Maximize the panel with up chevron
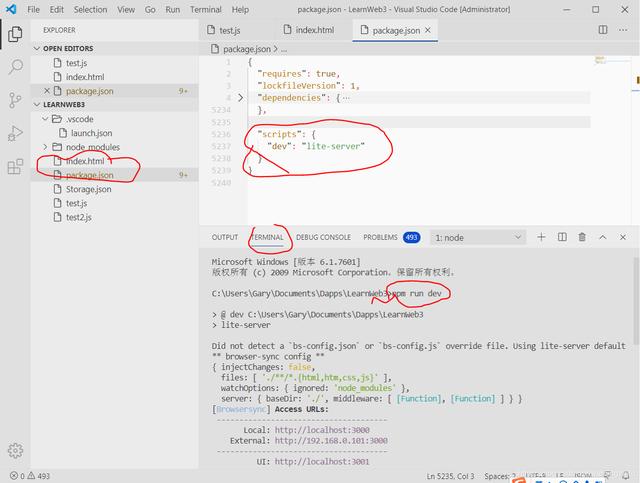 click(602, 237)
